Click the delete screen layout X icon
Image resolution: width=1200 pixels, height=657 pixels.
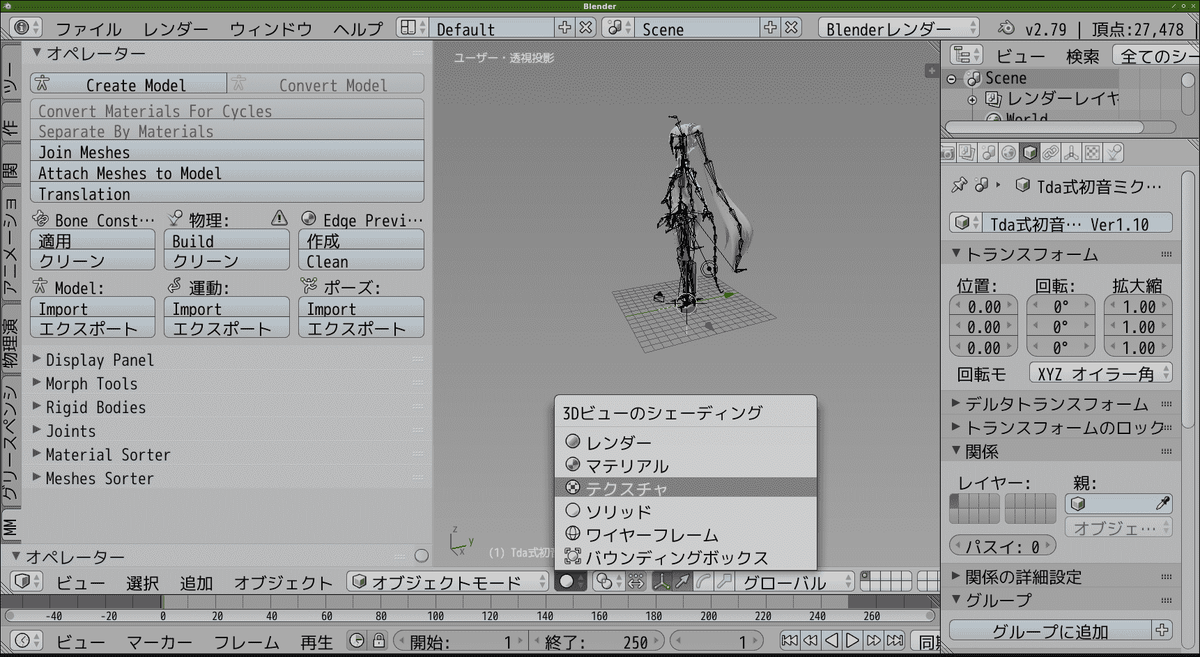pos(586,28)
